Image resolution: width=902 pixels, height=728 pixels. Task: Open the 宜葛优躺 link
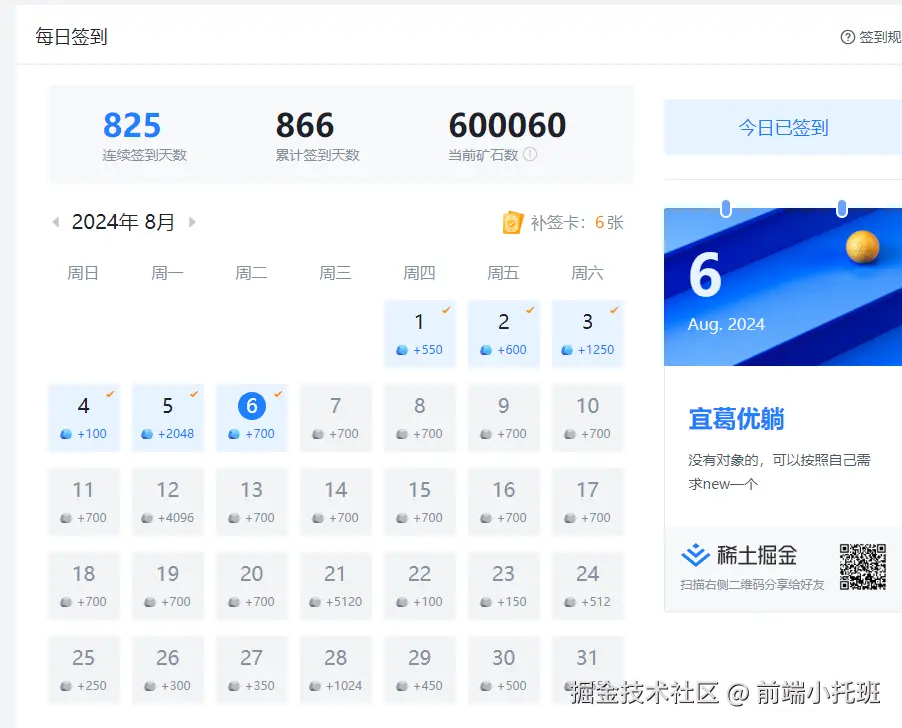(735, 419)
